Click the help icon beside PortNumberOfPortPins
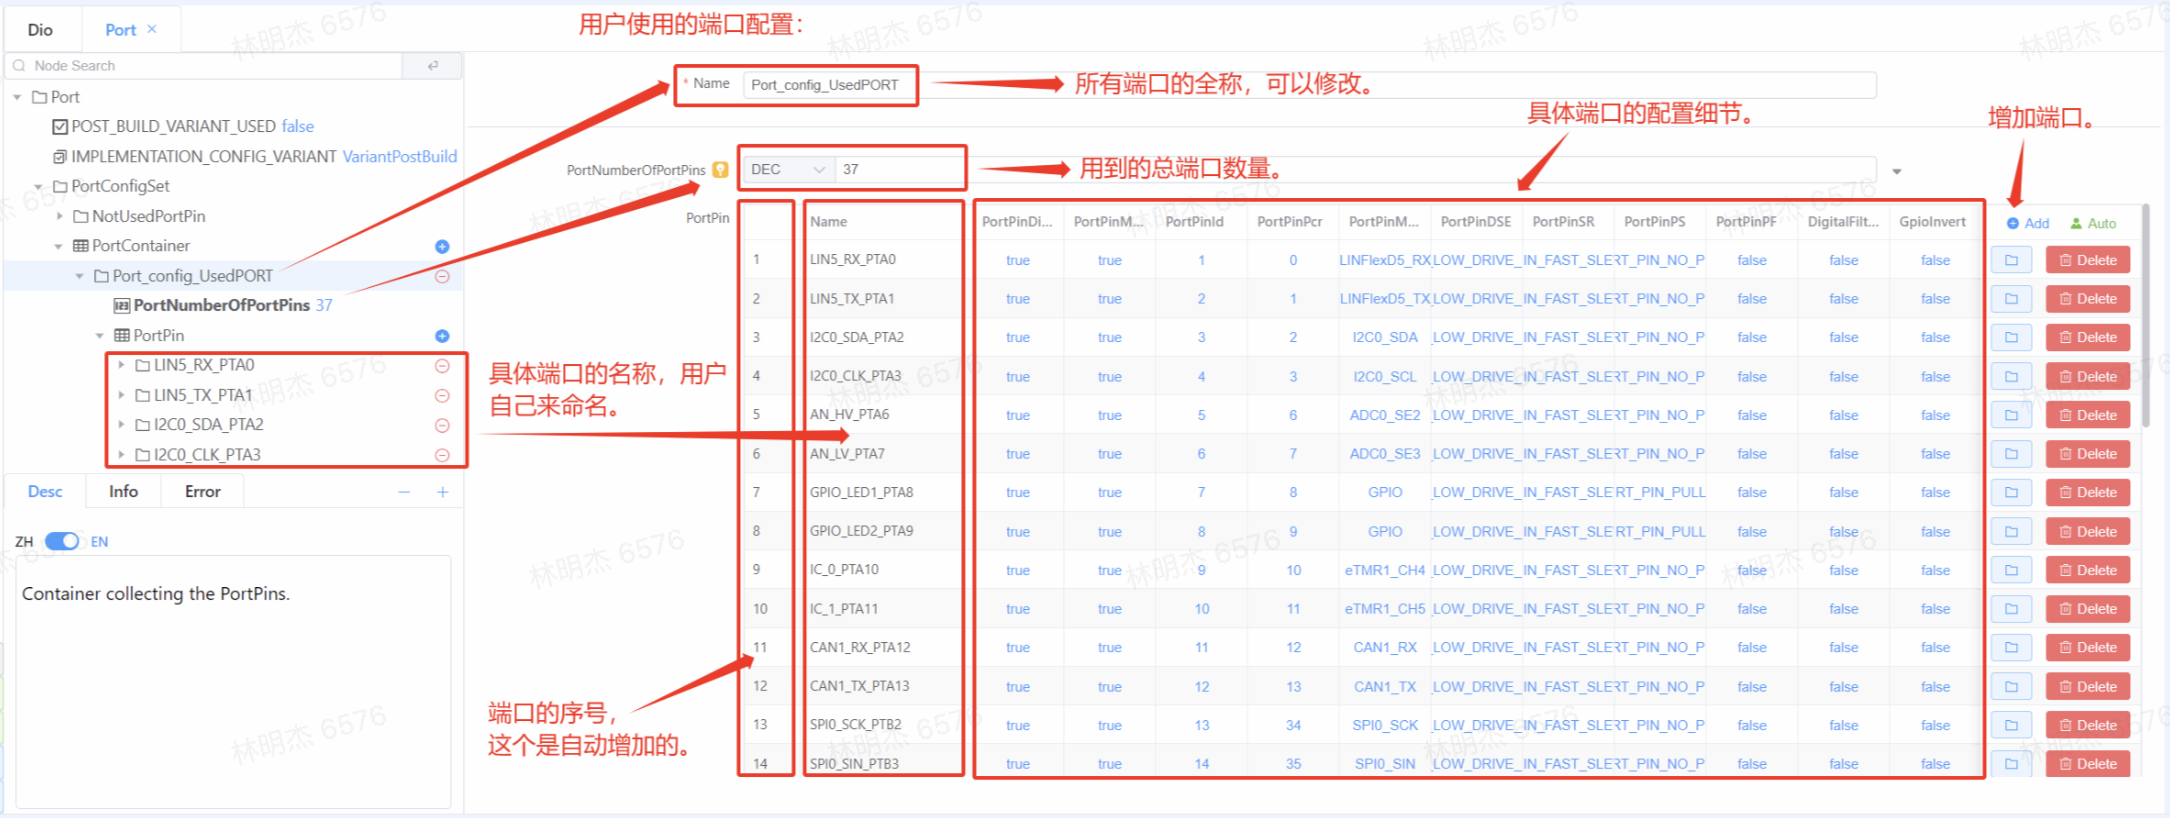The image size is (2170, 818). [720, 170]
